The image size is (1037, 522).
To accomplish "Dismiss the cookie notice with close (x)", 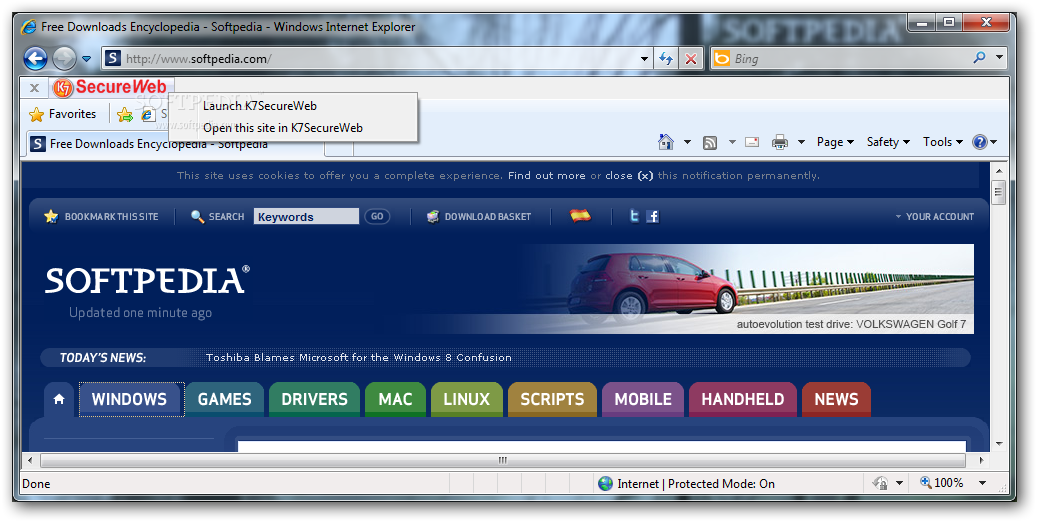I will tap(629, 175).
